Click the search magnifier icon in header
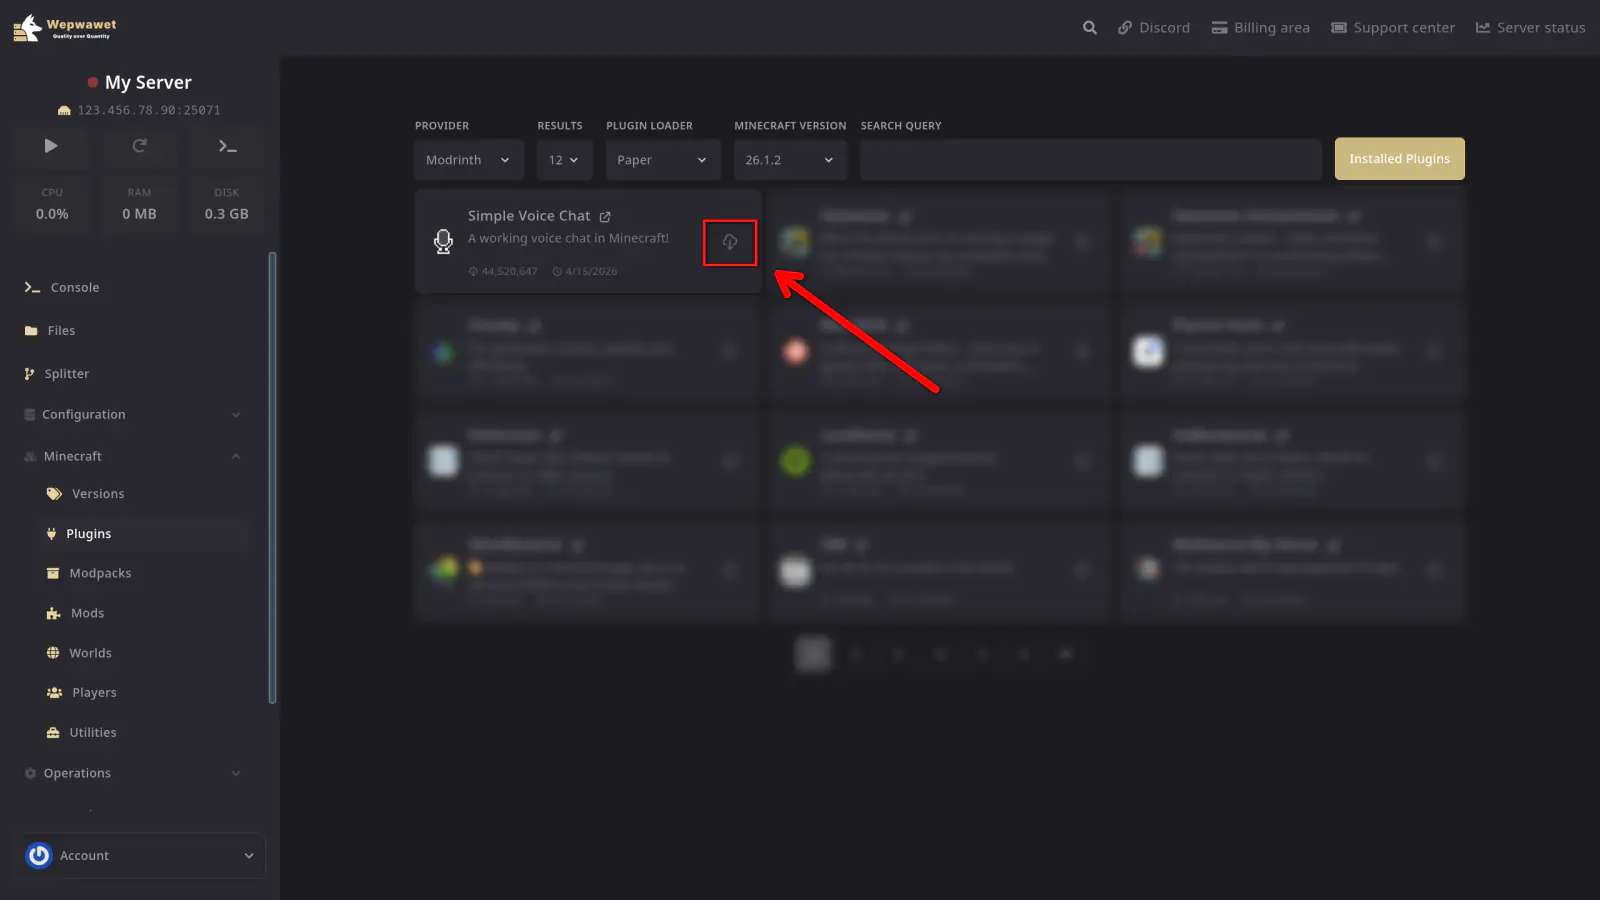The width and height of the screenshot is (1600, 900). pyautogui.click(x=1089, y=28)
